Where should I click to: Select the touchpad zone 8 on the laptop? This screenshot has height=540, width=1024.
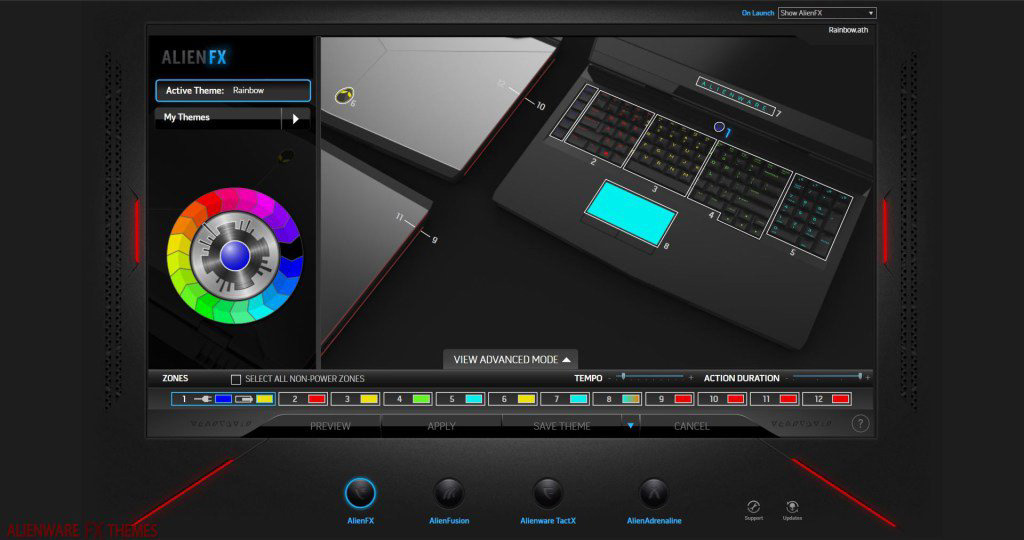tap(631, 213)
